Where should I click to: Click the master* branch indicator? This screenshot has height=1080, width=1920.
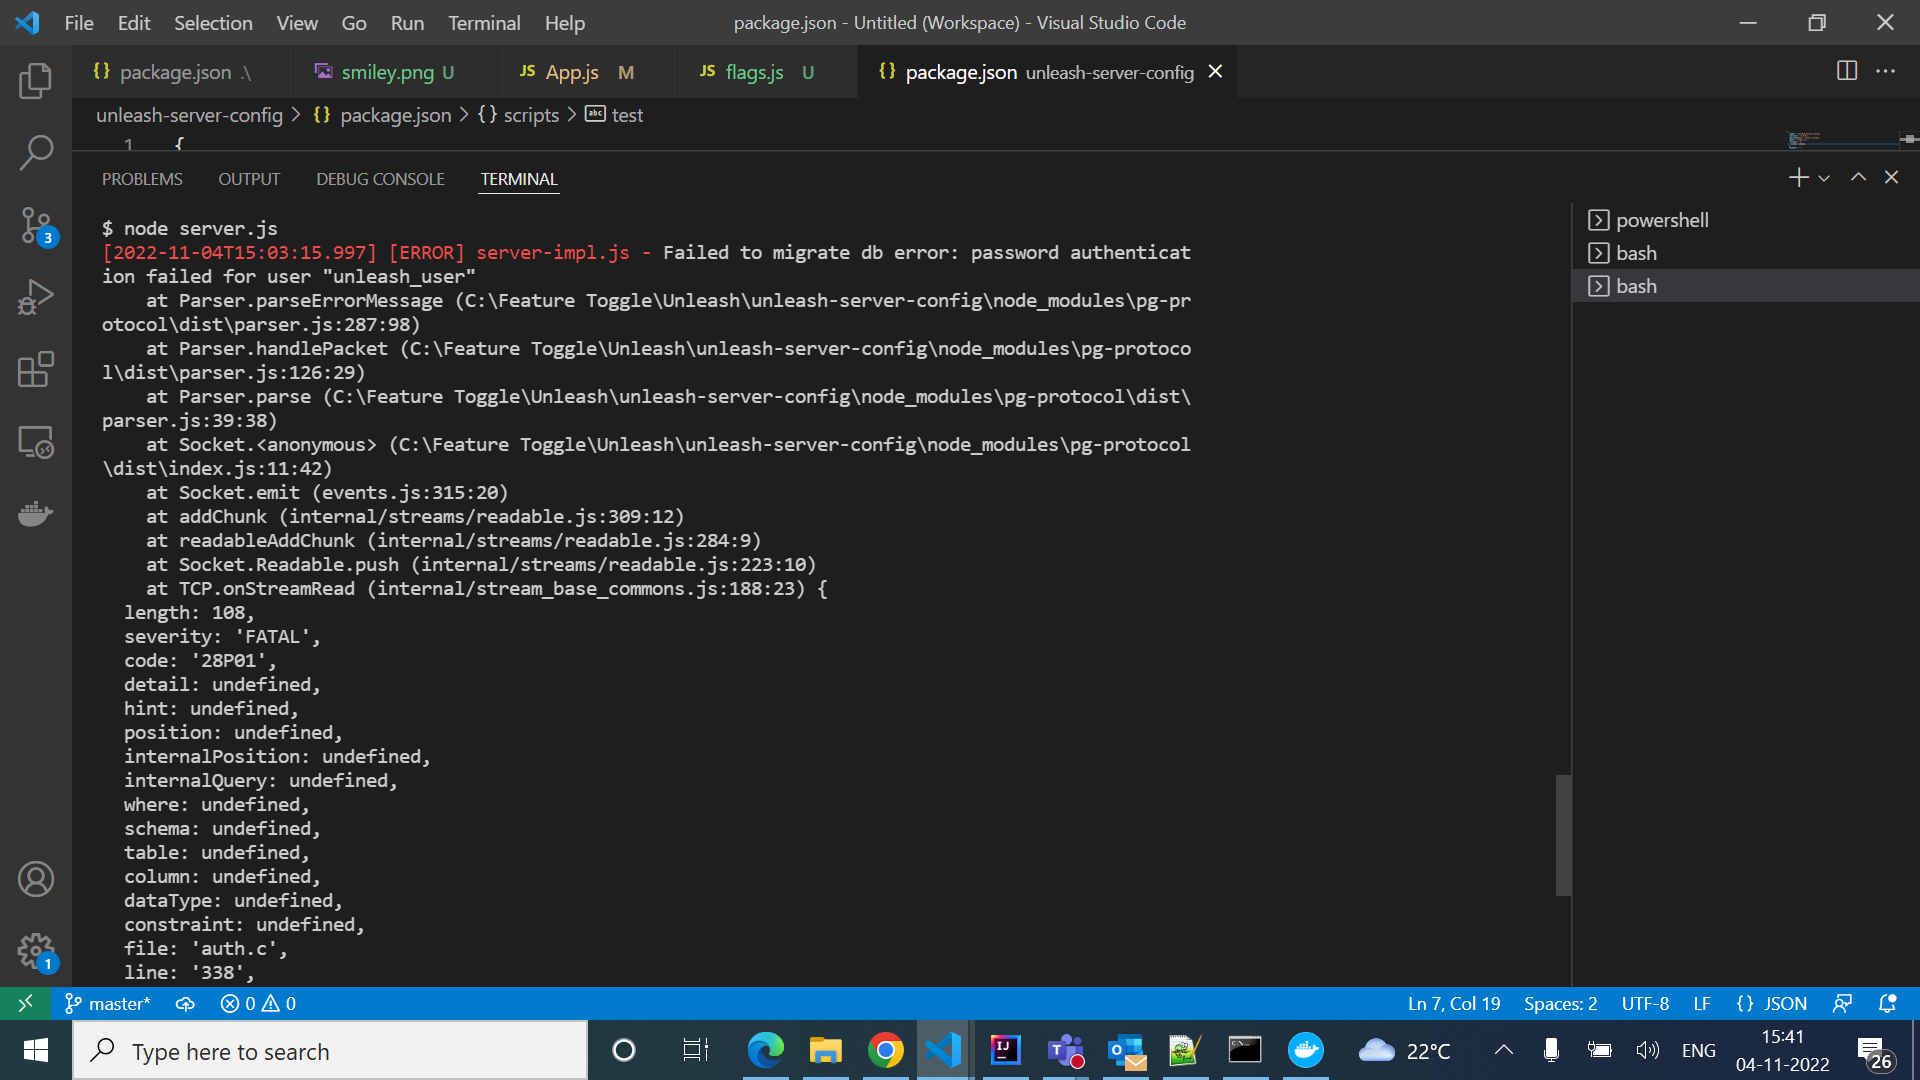(x=107, y=1003)
